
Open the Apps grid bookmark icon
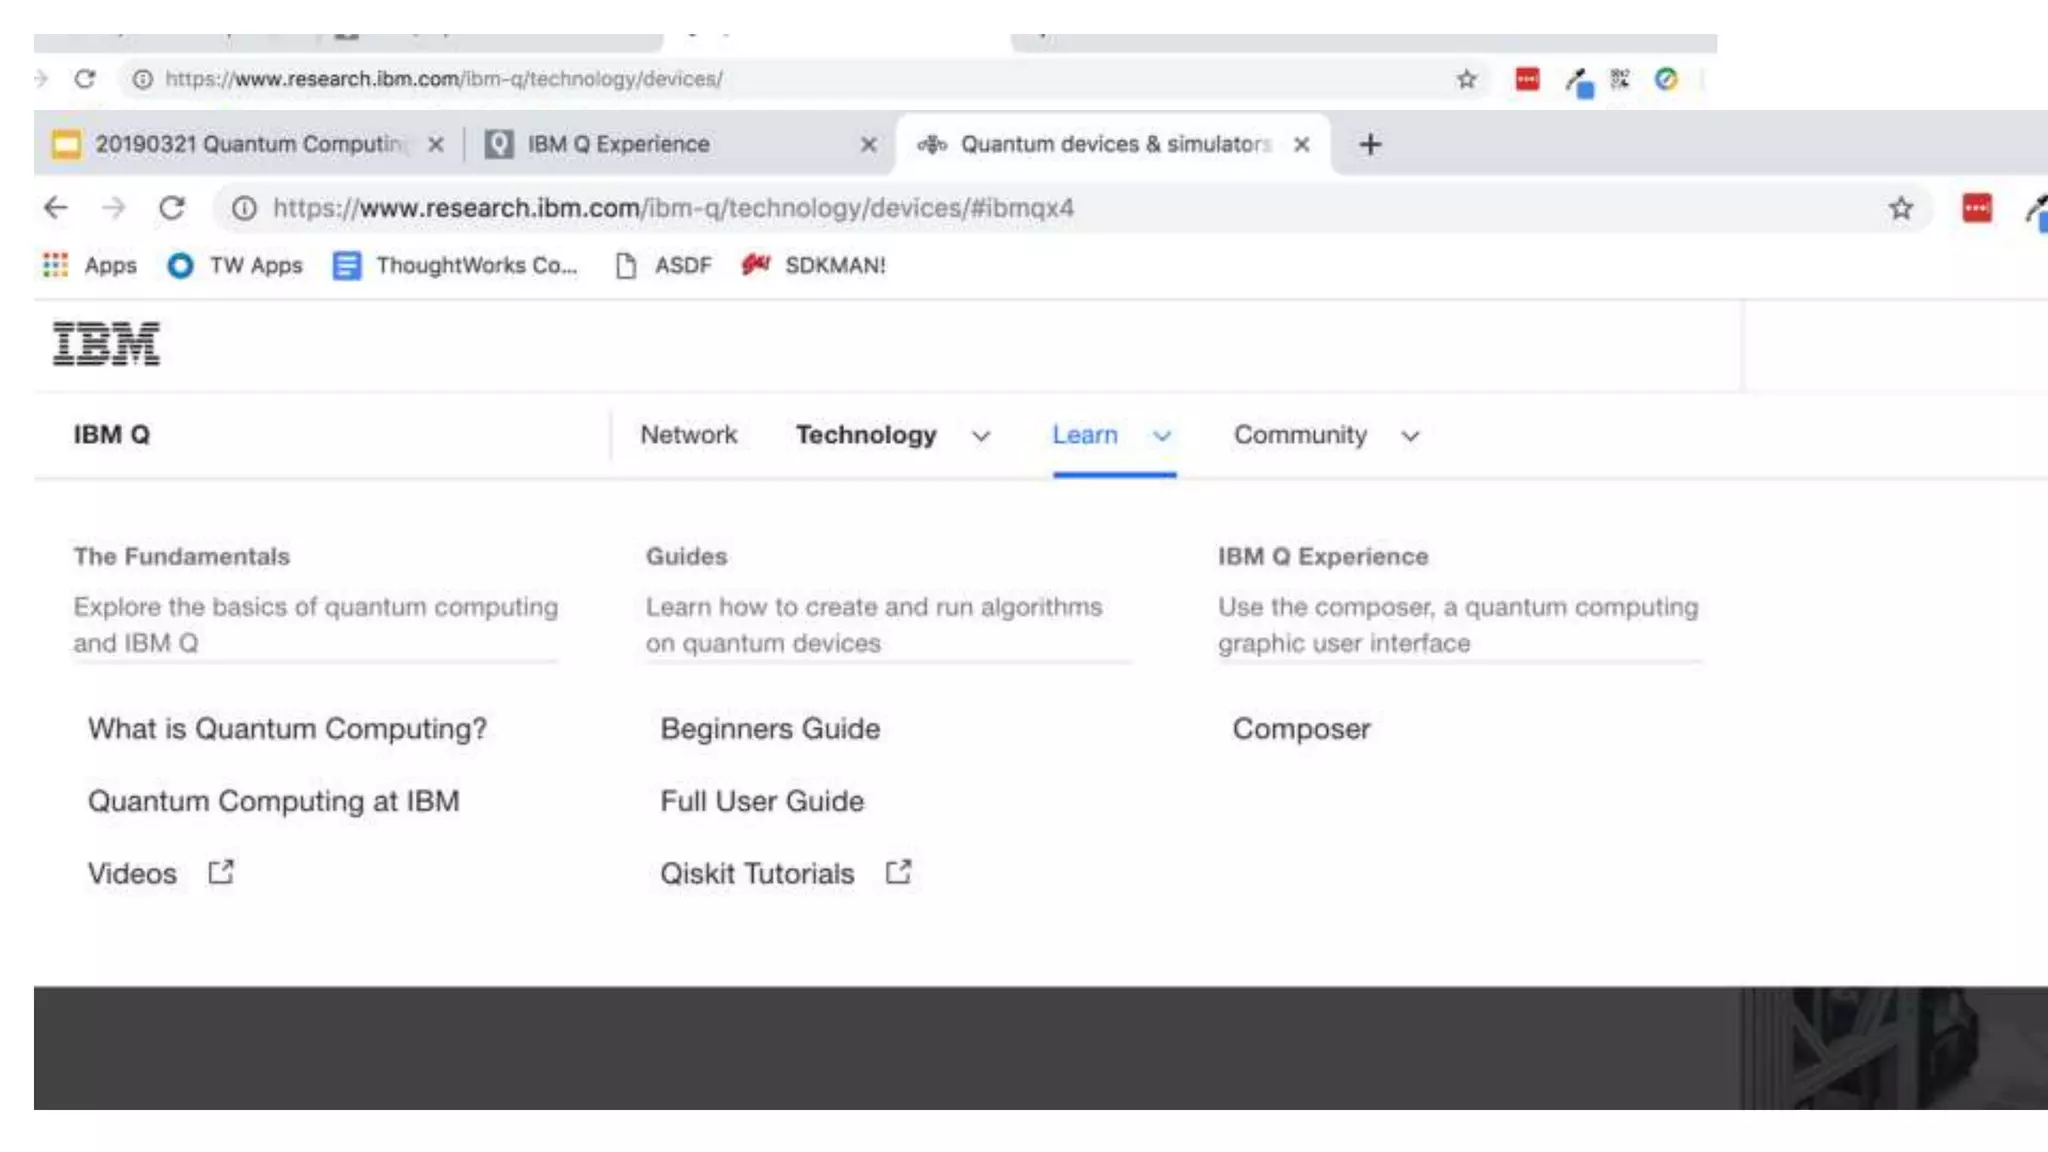(56, 265)
